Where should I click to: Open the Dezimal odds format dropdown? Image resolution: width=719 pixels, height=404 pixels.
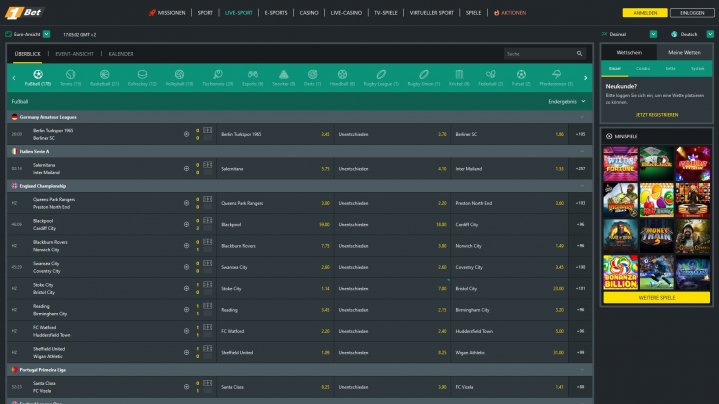653,34
